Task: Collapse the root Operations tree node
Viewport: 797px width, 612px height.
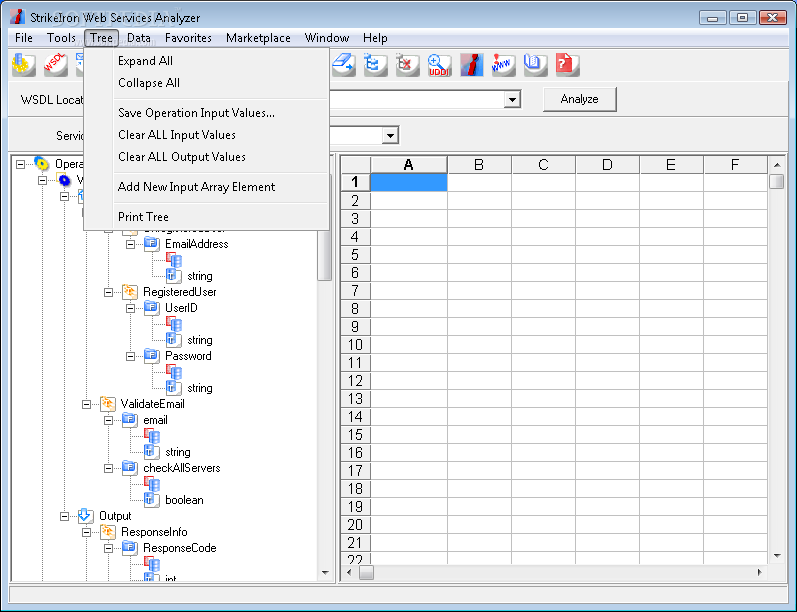Action: [x=20, y=164]
